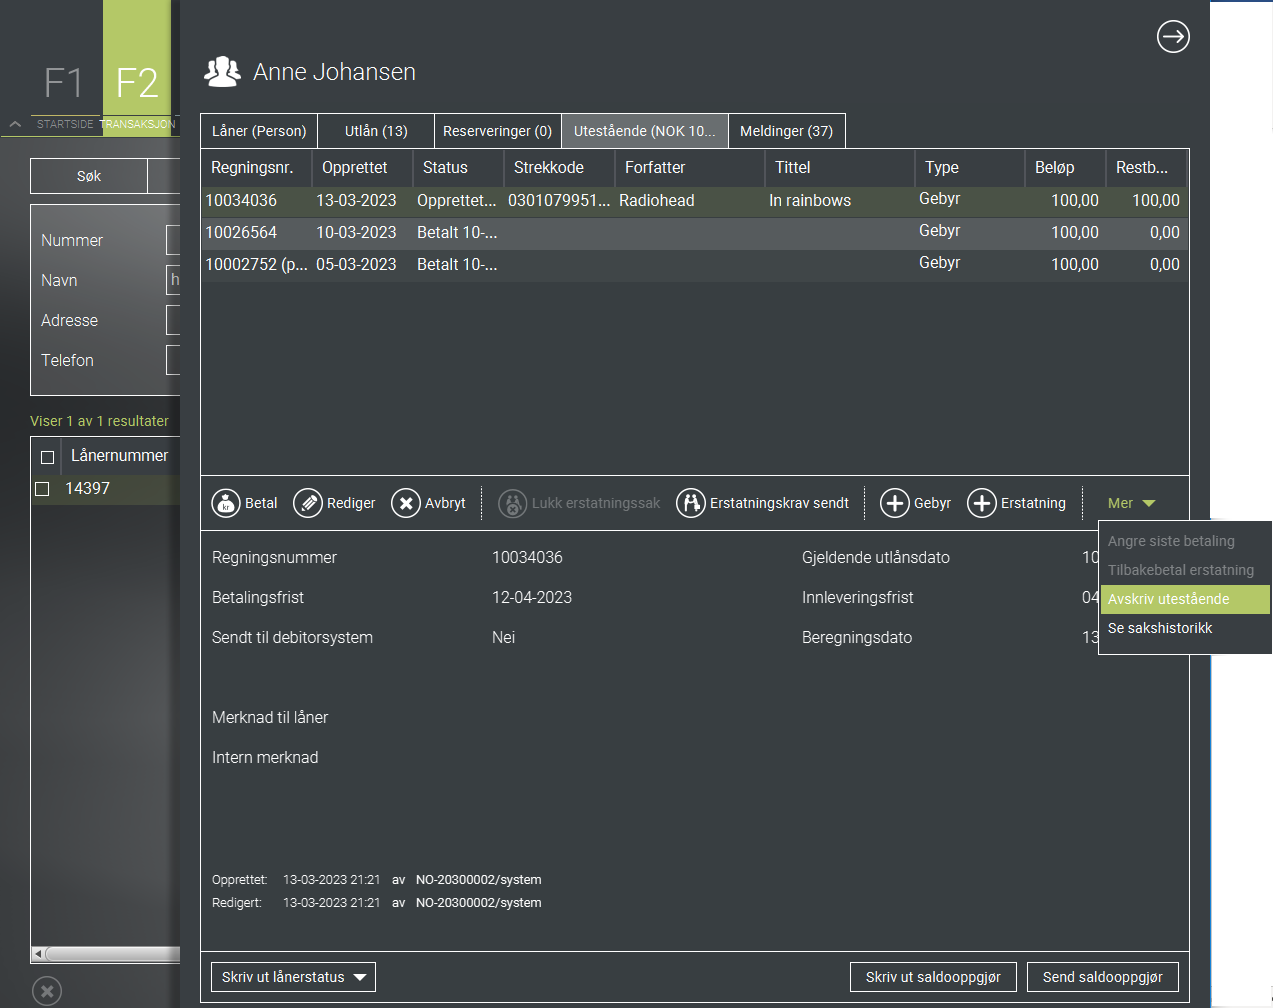Screen dimensions: 1273x1008
Task: Click Send saldooppgjør button
Action: 1103,977
